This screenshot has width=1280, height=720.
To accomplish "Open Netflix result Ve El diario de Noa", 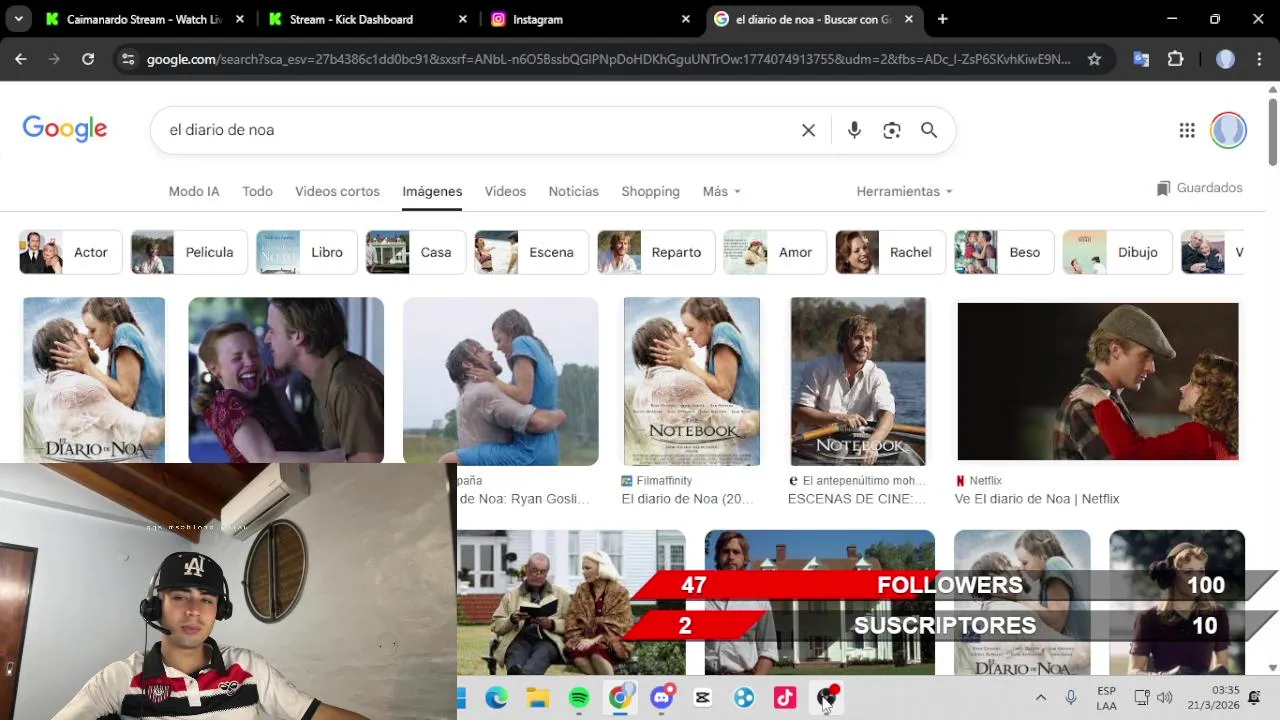I will pyautogui.click(x=1037, y=499).
